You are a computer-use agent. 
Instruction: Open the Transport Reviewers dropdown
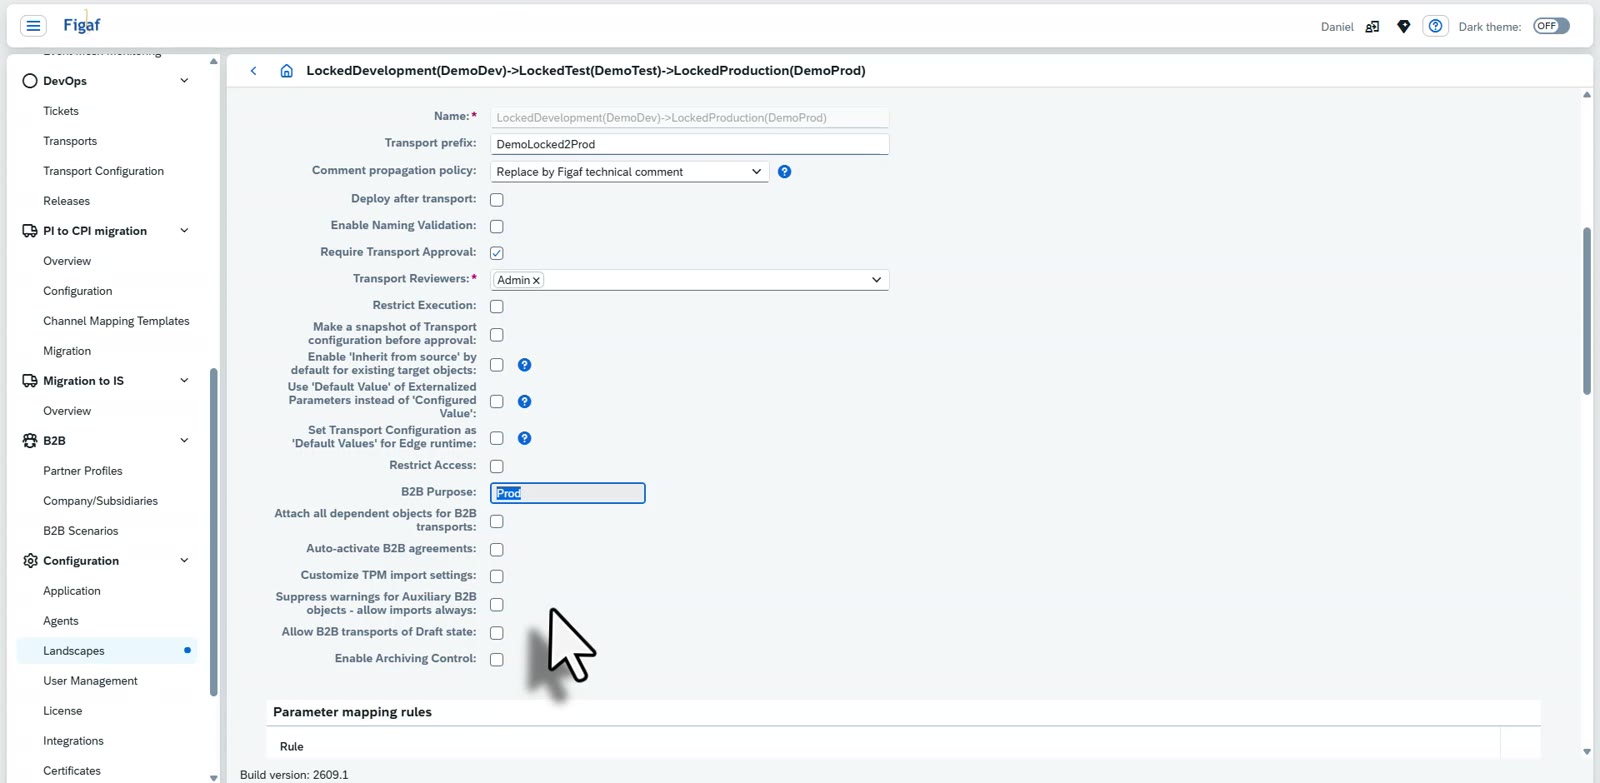click(x=877, y=280)
